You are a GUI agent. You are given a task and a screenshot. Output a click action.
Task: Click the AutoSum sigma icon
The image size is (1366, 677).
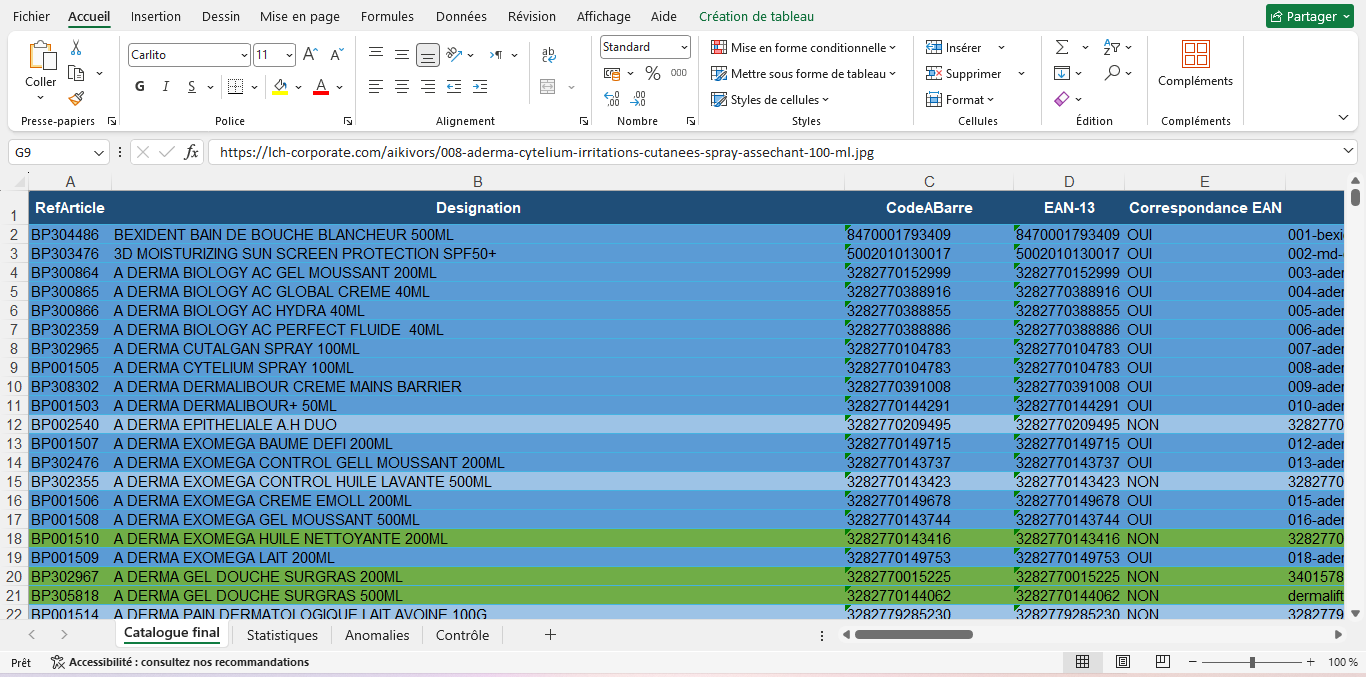click(x=1062, y=47)
